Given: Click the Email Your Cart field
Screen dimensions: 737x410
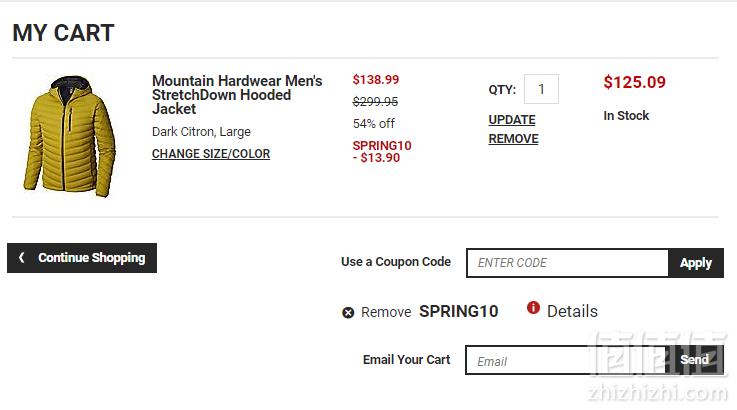Looking at the screenshot, I should pos(565,361).
